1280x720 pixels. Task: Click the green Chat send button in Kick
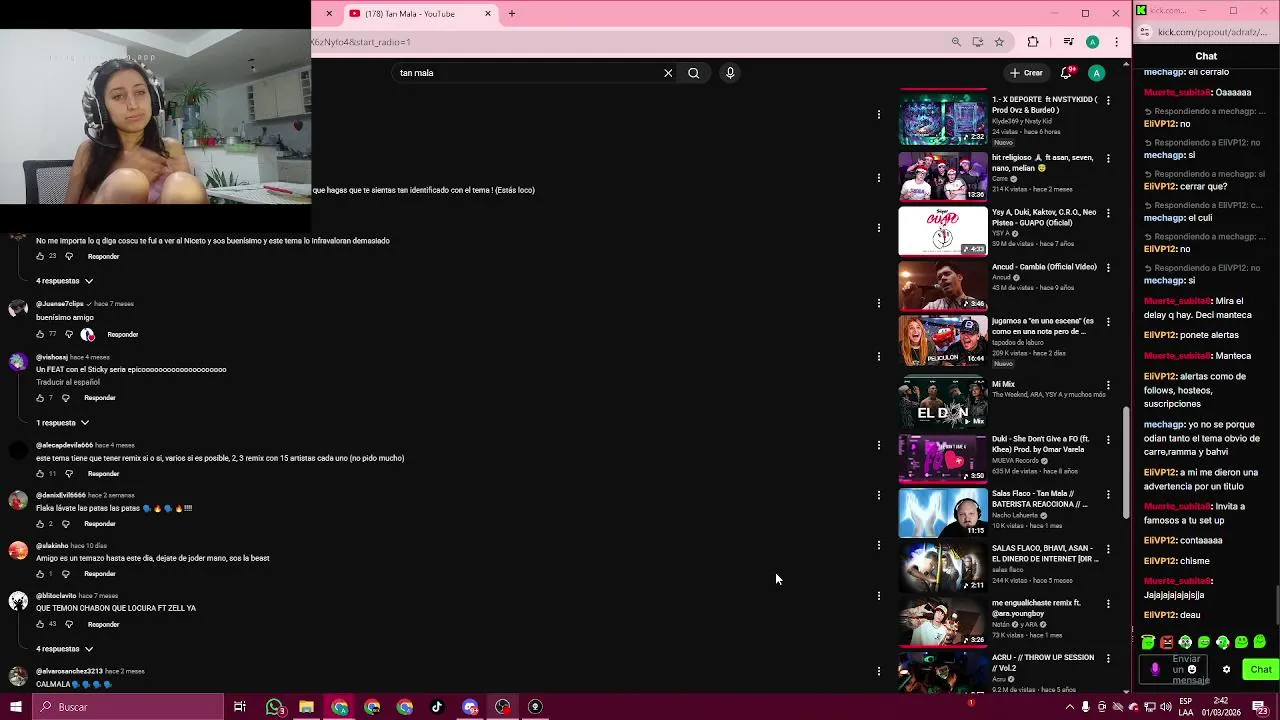point(1260,670)
